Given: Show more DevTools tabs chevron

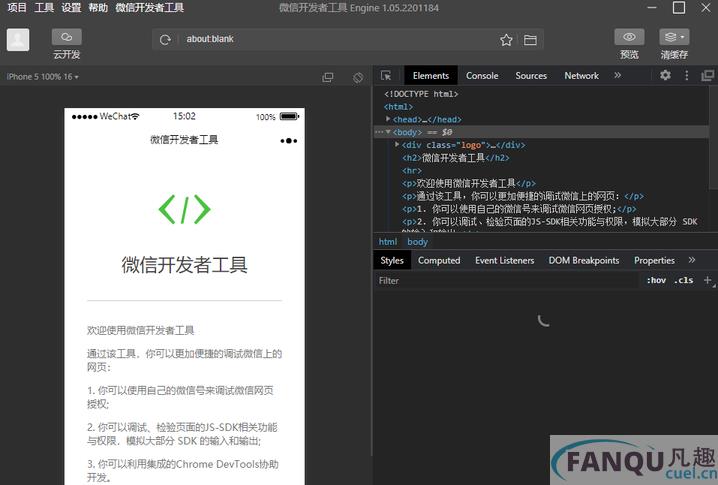Looking at the screenshot, I should [617, 76].
